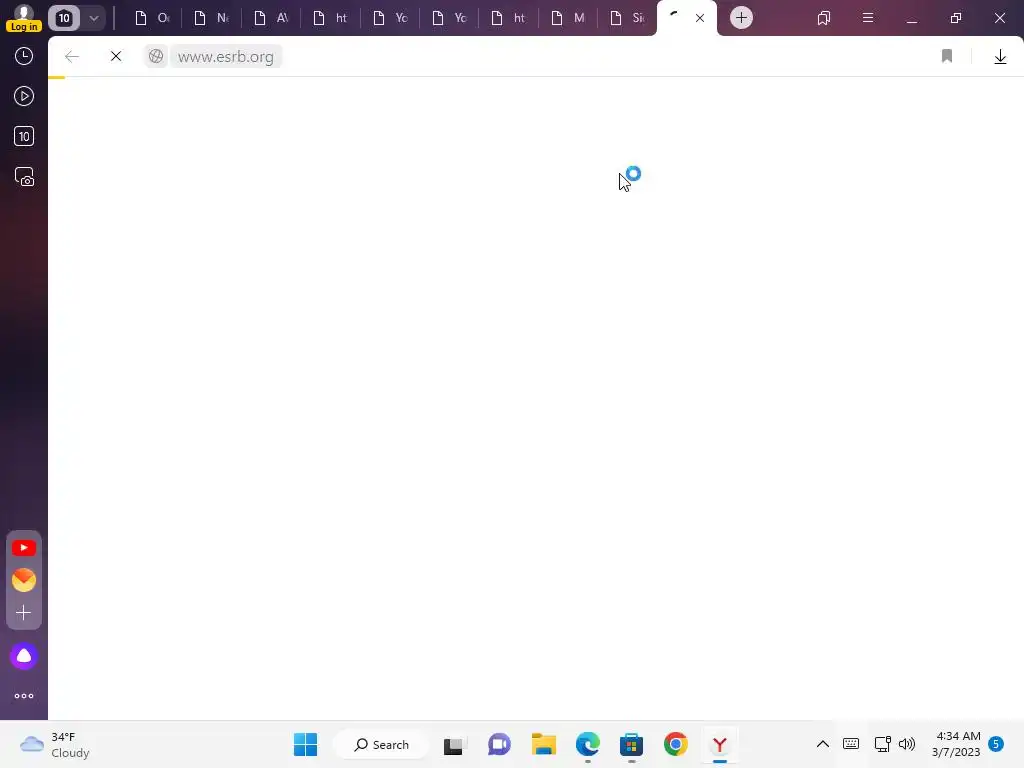Switch to the tab labeled 'AV'
Image resolution: width=1024 pixels, height=768 pixels.
pos(271,18)
